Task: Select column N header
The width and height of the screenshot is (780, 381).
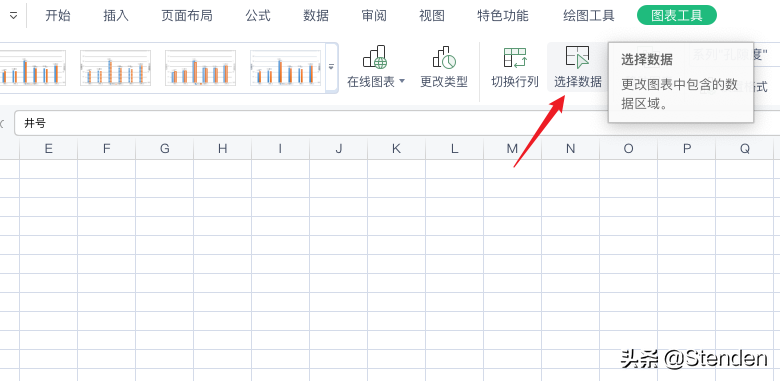Action: [571, 149]
